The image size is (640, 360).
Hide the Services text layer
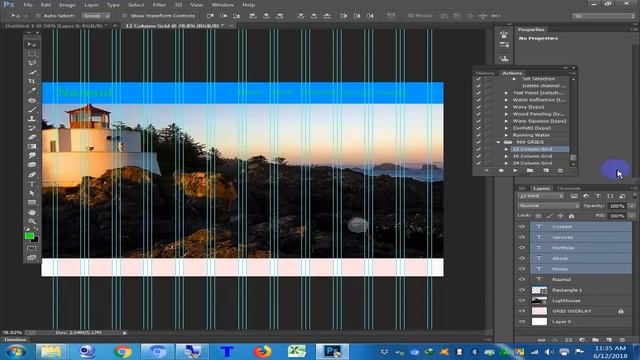pyautogui.click(x=522, y=237)
